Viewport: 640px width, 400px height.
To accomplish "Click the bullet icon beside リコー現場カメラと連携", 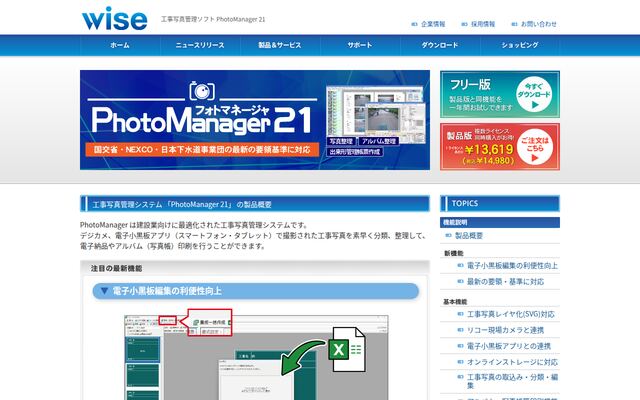I will pos(460,330).
